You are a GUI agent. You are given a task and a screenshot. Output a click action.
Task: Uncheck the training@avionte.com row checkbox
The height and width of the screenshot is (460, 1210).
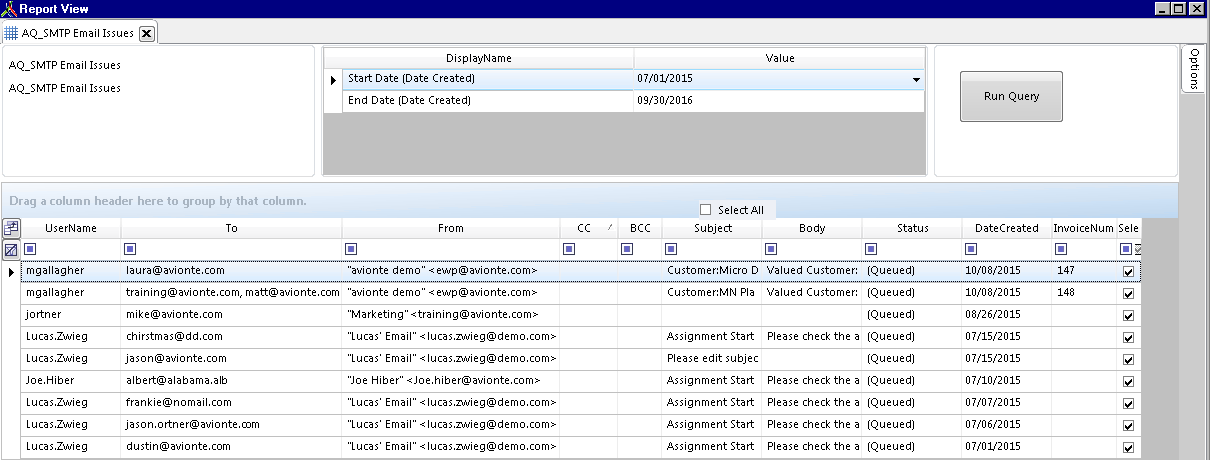coord(1128,294)
